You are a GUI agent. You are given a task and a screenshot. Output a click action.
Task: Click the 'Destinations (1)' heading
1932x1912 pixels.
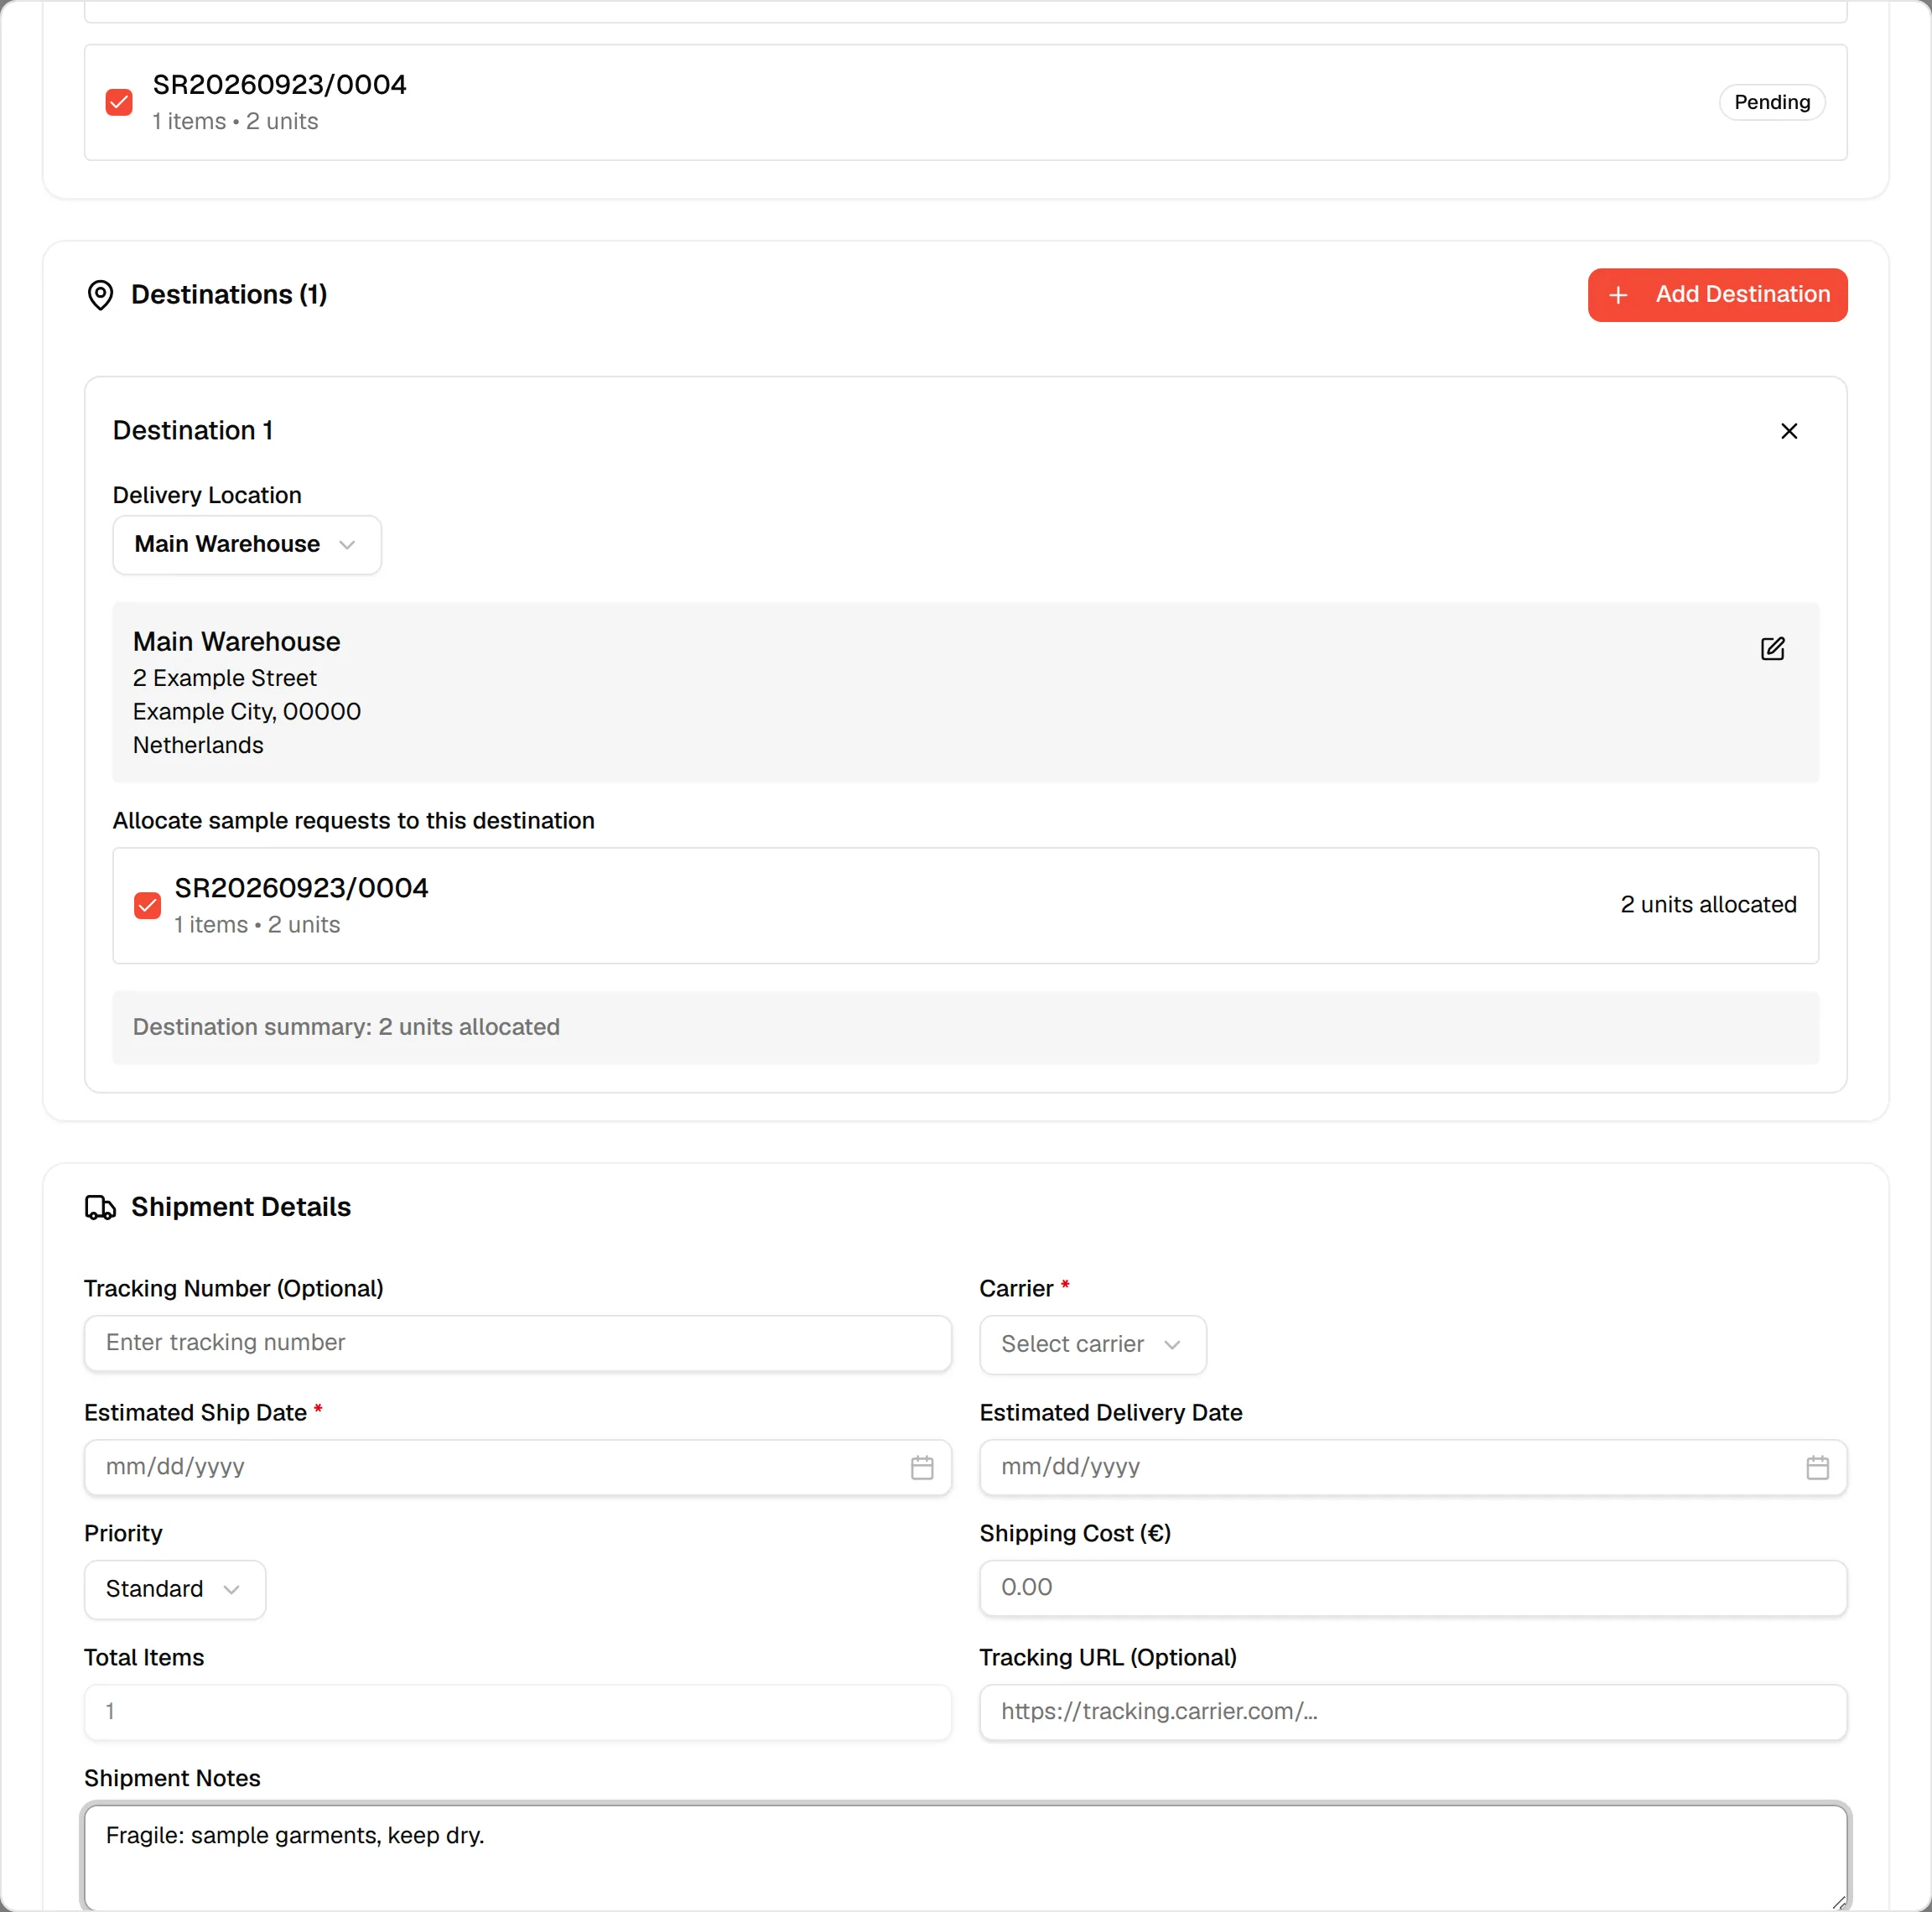(229, 295)
